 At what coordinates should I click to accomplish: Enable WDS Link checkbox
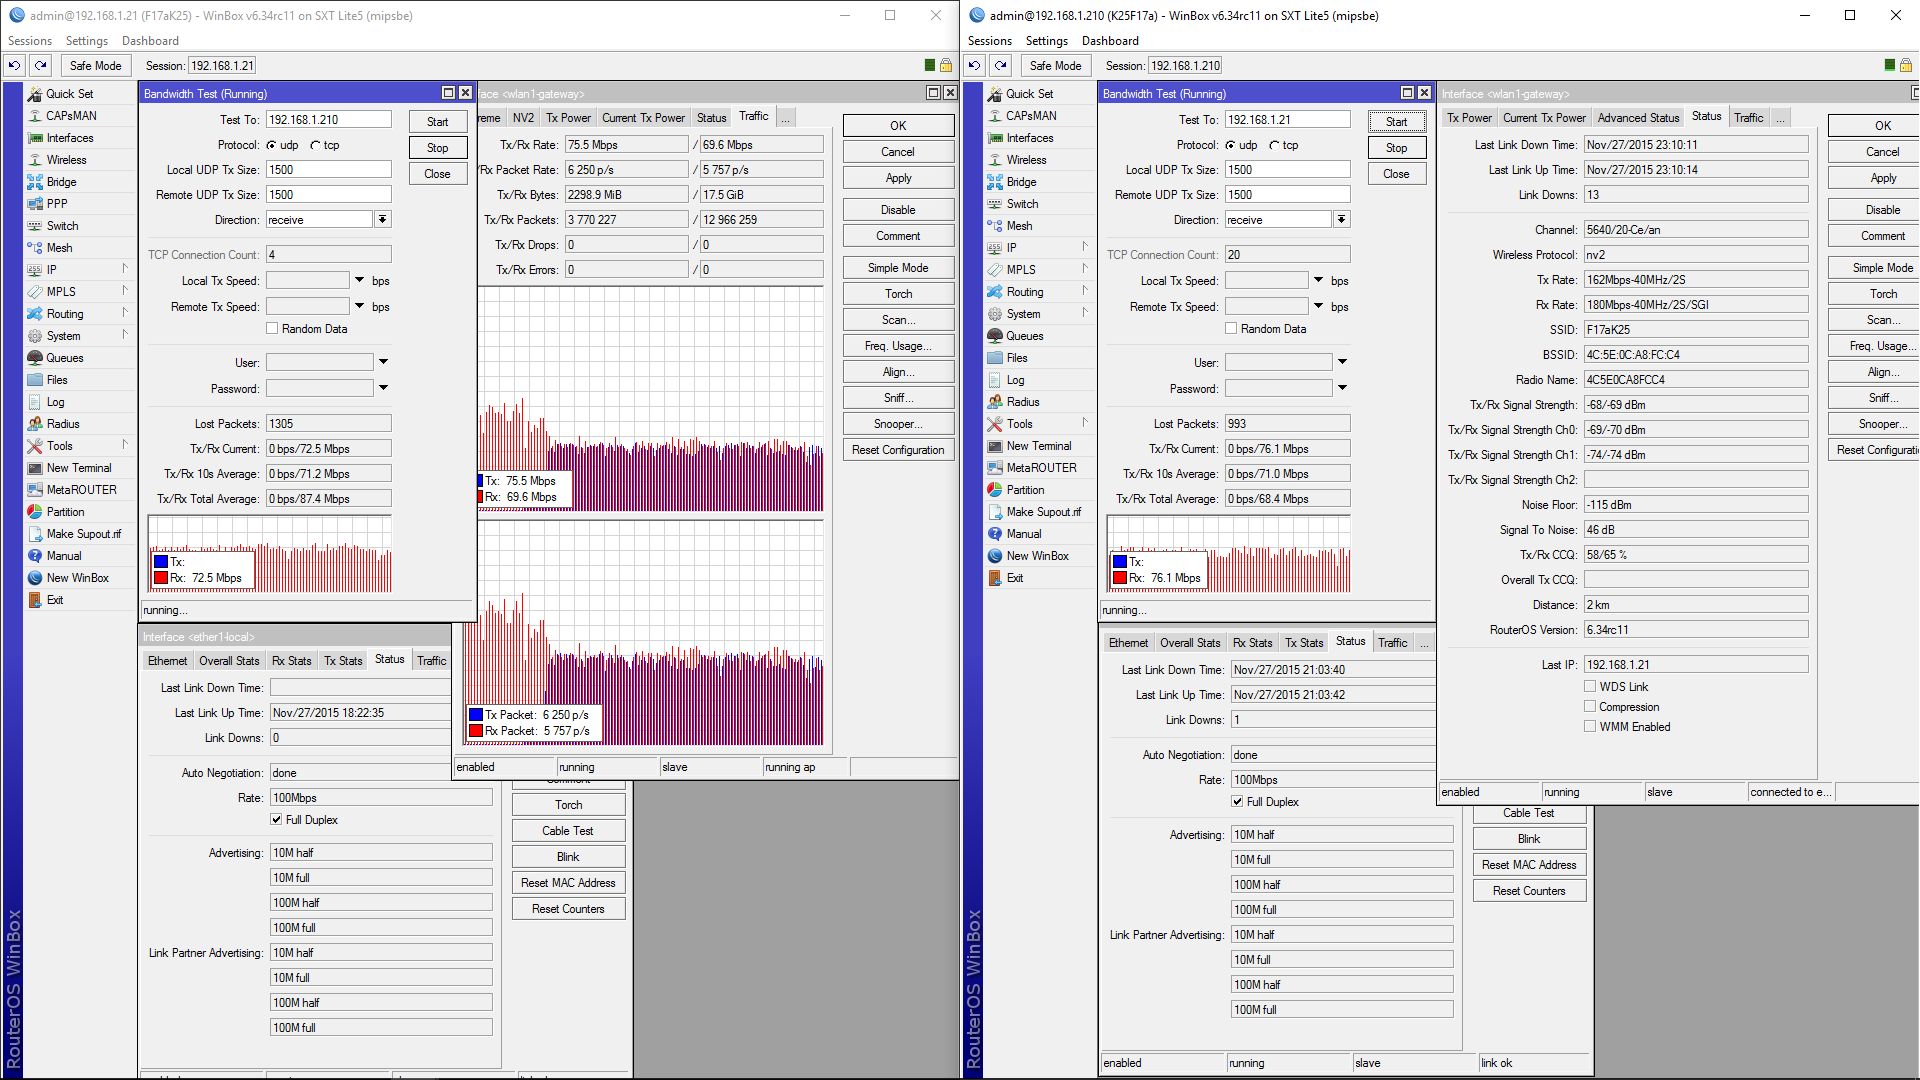click(x=1590, y=687)
